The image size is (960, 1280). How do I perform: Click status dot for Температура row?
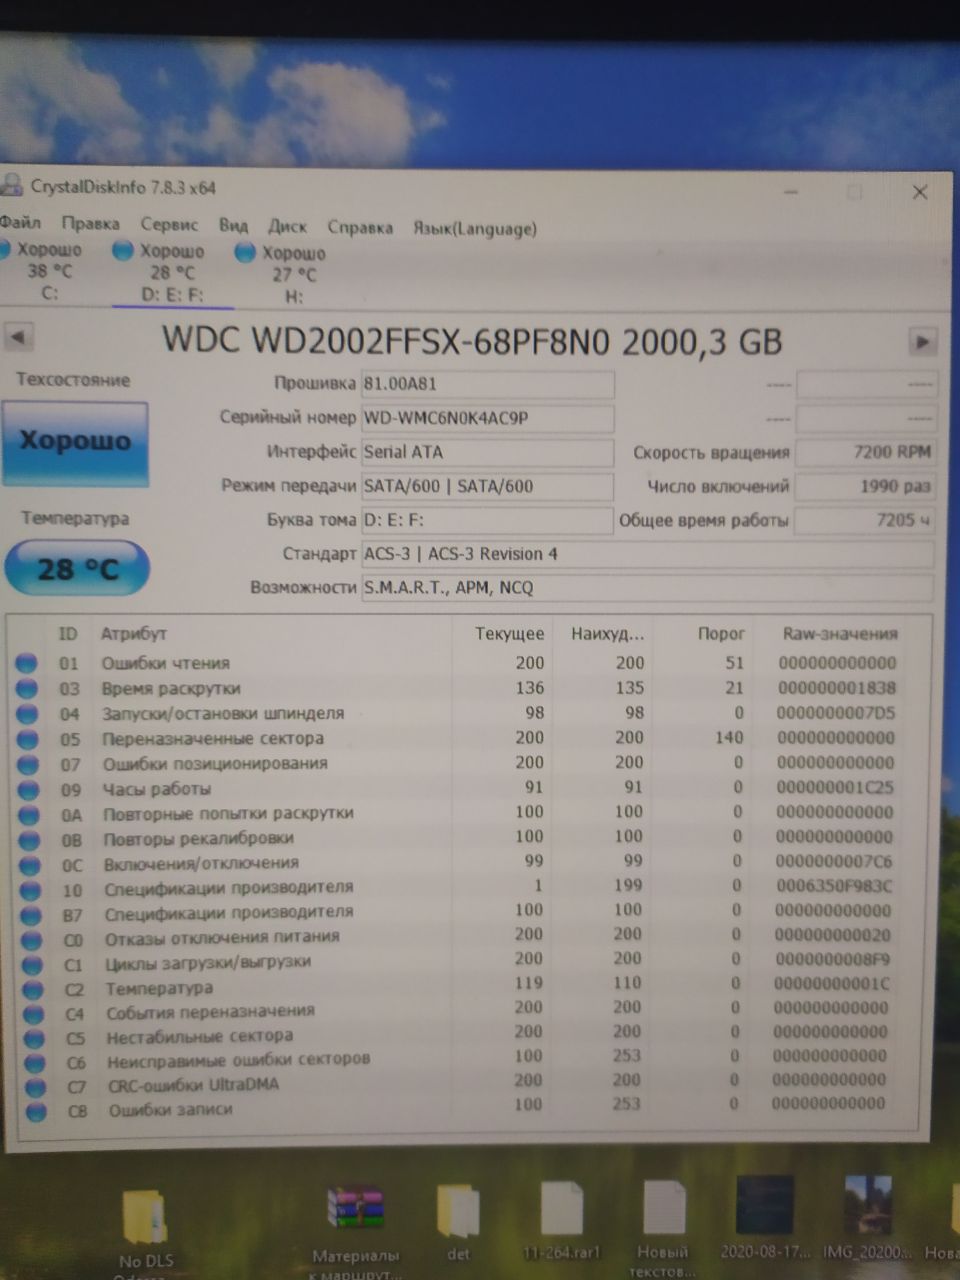33,990
